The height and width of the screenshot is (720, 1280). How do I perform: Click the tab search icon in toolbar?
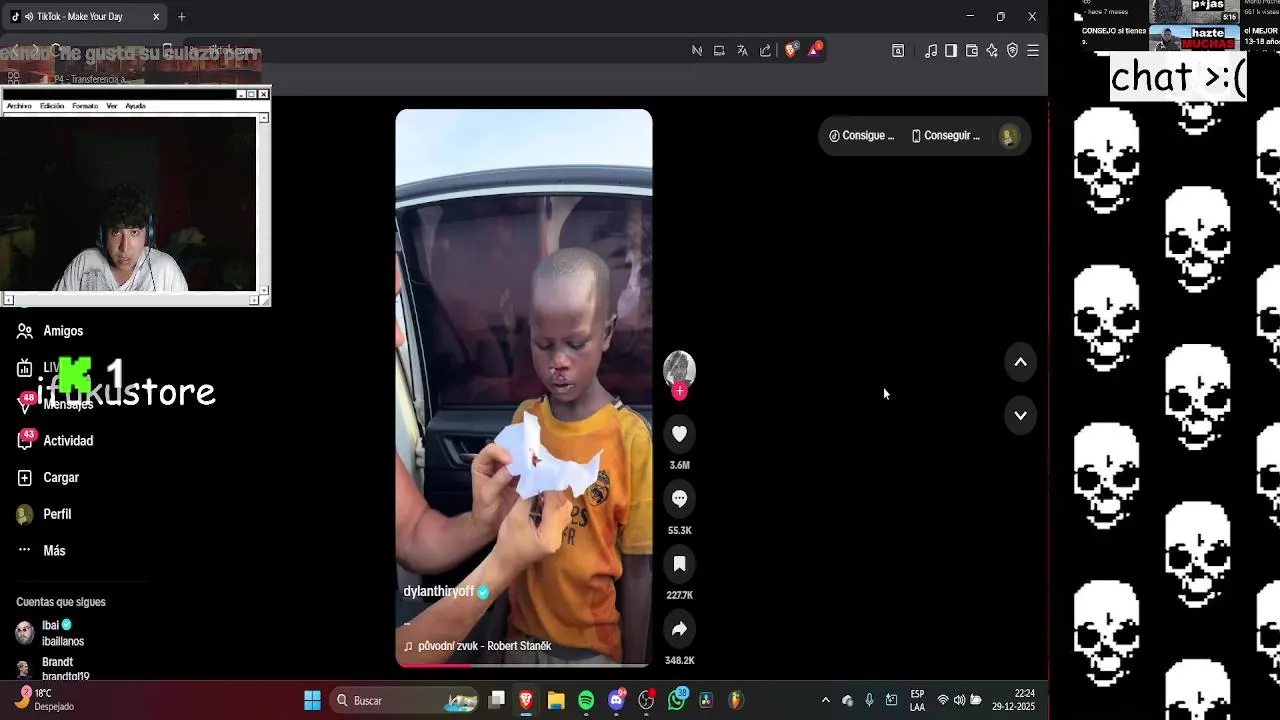coord(898,51)
